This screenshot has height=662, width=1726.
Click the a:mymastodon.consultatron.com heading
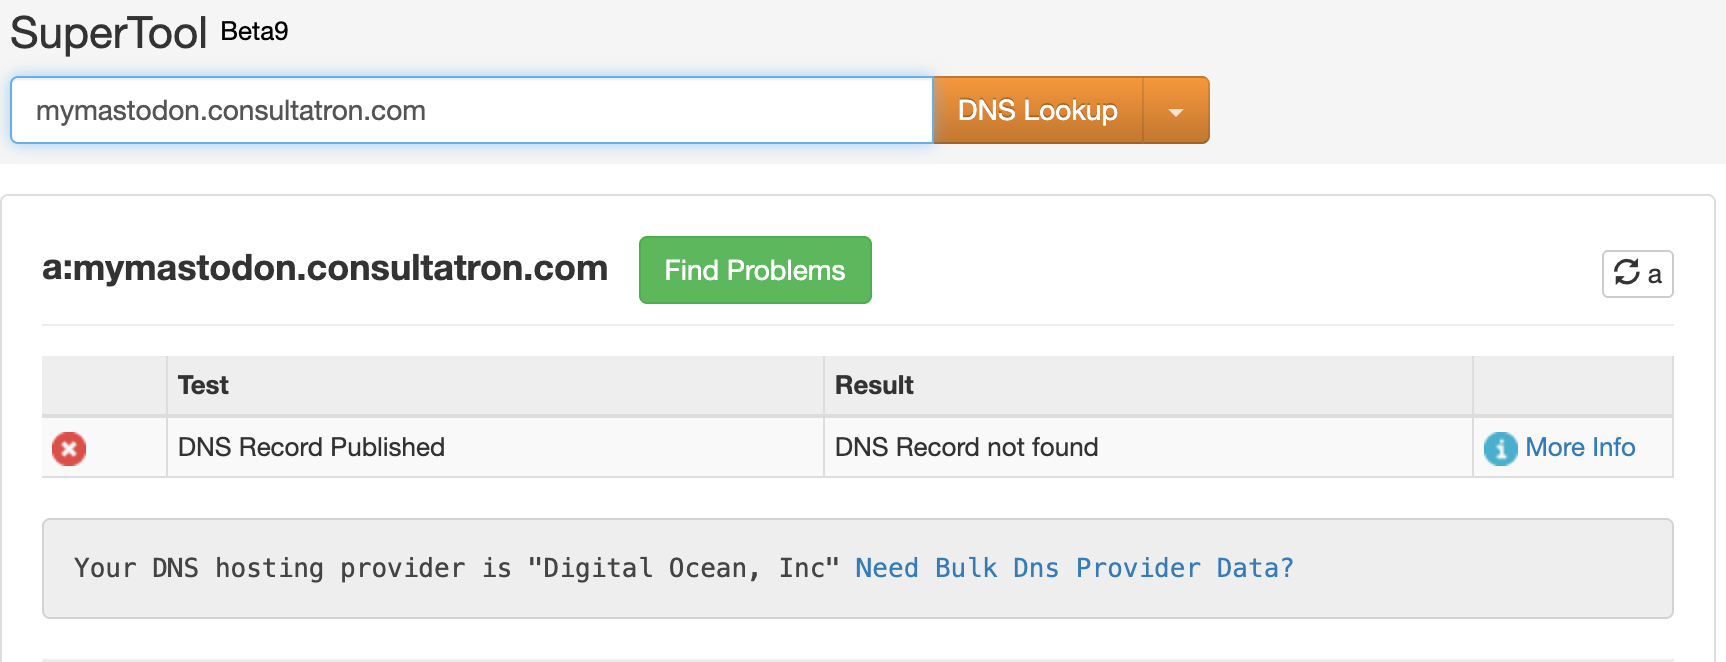pyautogui.click(x=325, y=268)
